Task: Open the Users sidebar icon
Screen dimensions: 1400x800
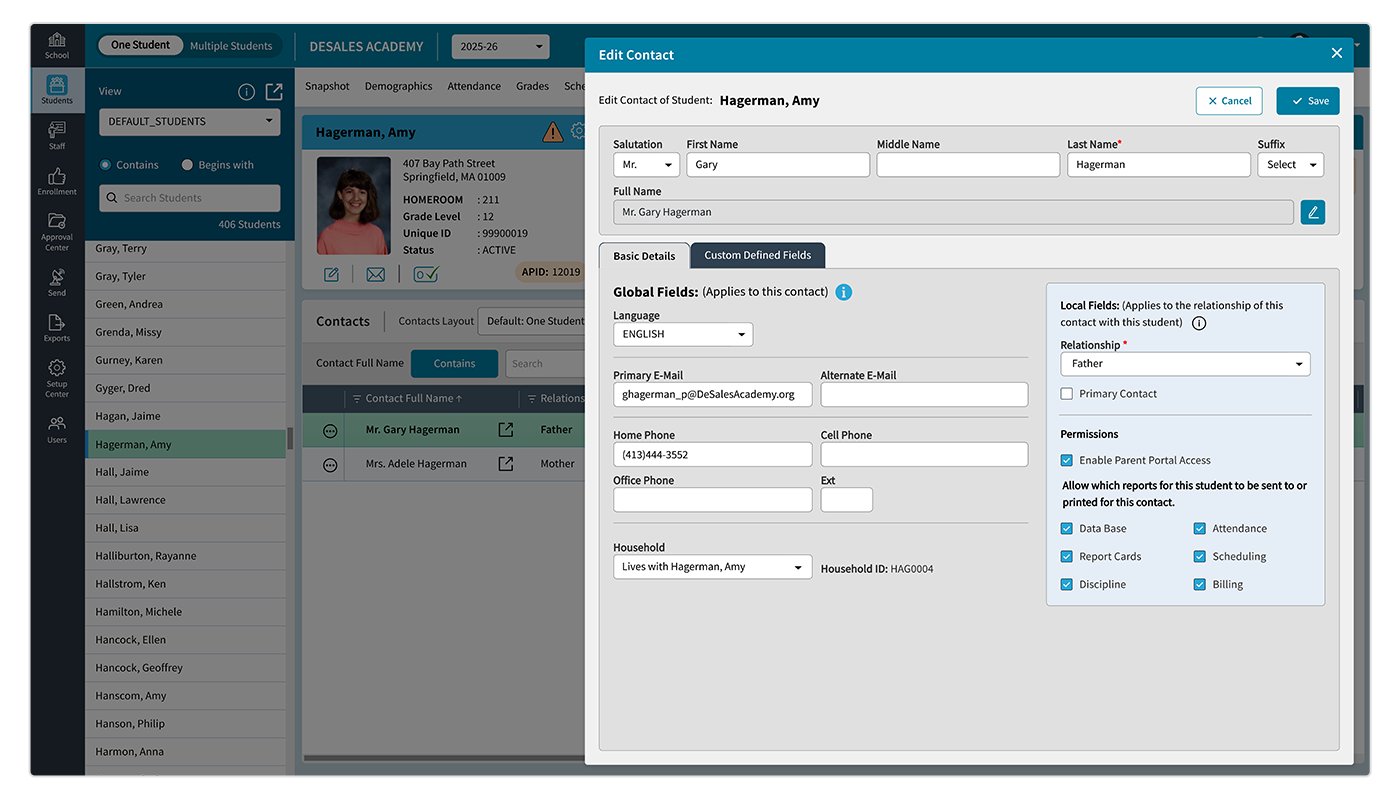Action: click(x=57, y=429)
